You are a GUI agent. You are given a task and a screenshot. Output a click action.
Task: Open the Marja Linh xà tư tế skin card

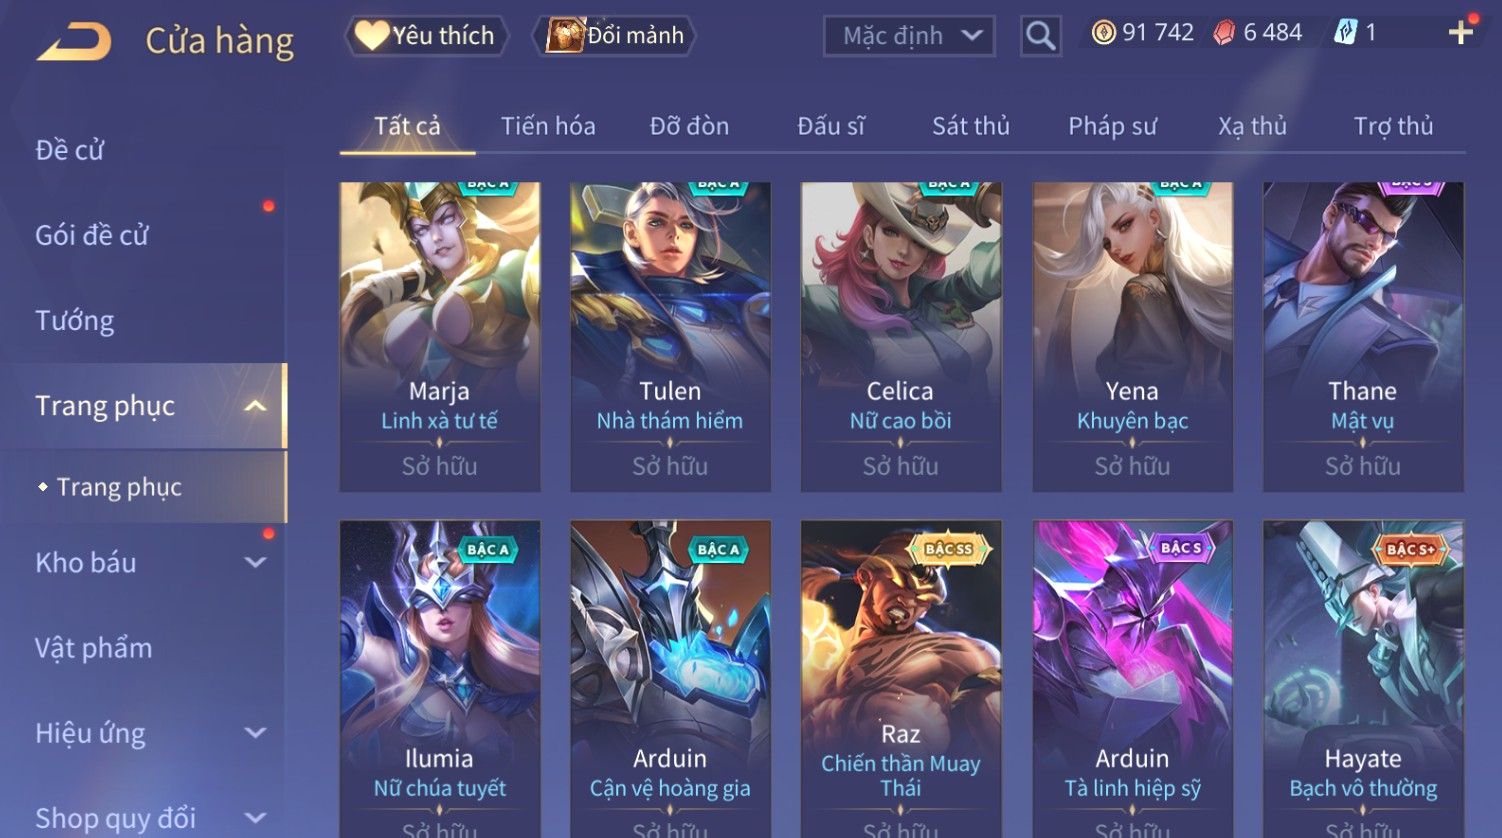click(x=440, y=337)
